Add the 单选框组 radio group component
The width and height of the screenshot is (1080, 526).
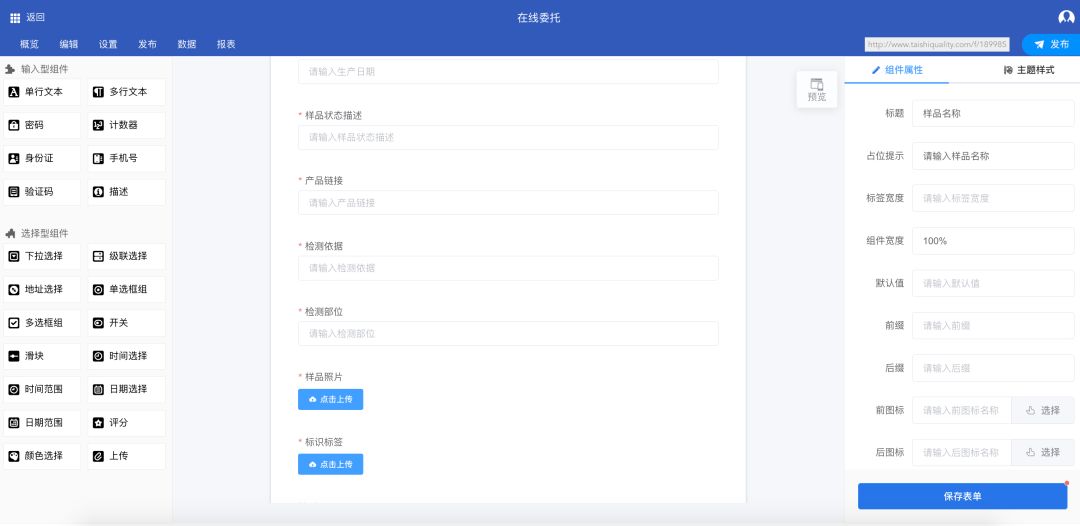[x=127, y=290]
